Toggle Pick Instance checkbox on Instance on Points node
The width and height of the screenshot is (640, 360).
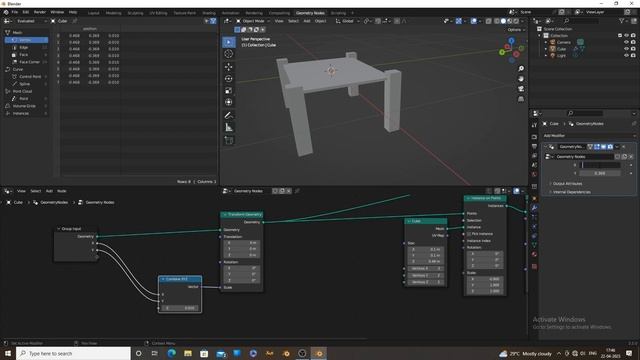469,234
